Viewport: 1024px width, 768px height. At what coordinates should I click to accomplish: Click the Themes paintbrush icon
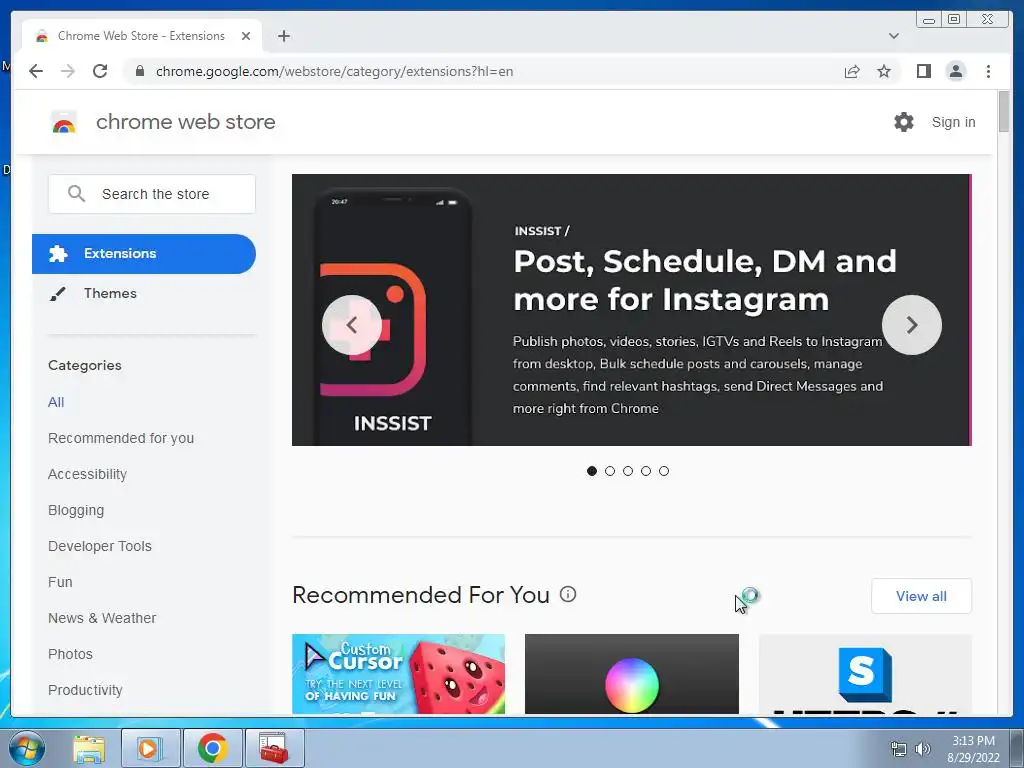[57, 294]
